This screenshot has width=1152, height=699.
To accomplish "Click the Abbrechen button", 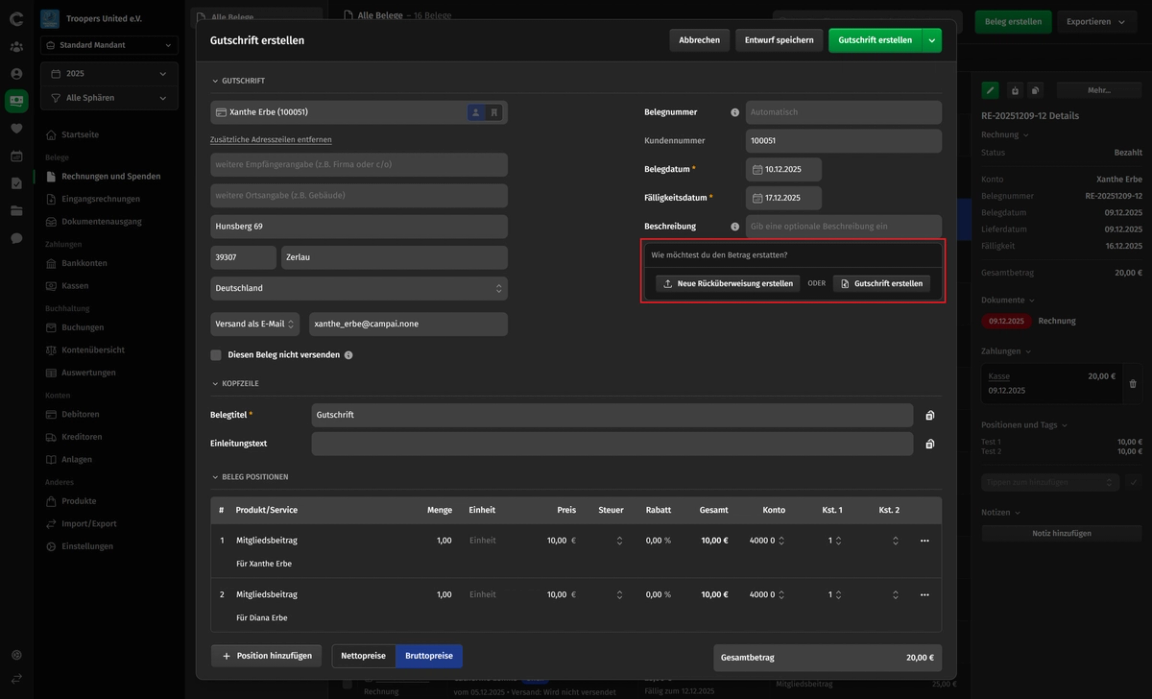I will [x=699, y=40].
